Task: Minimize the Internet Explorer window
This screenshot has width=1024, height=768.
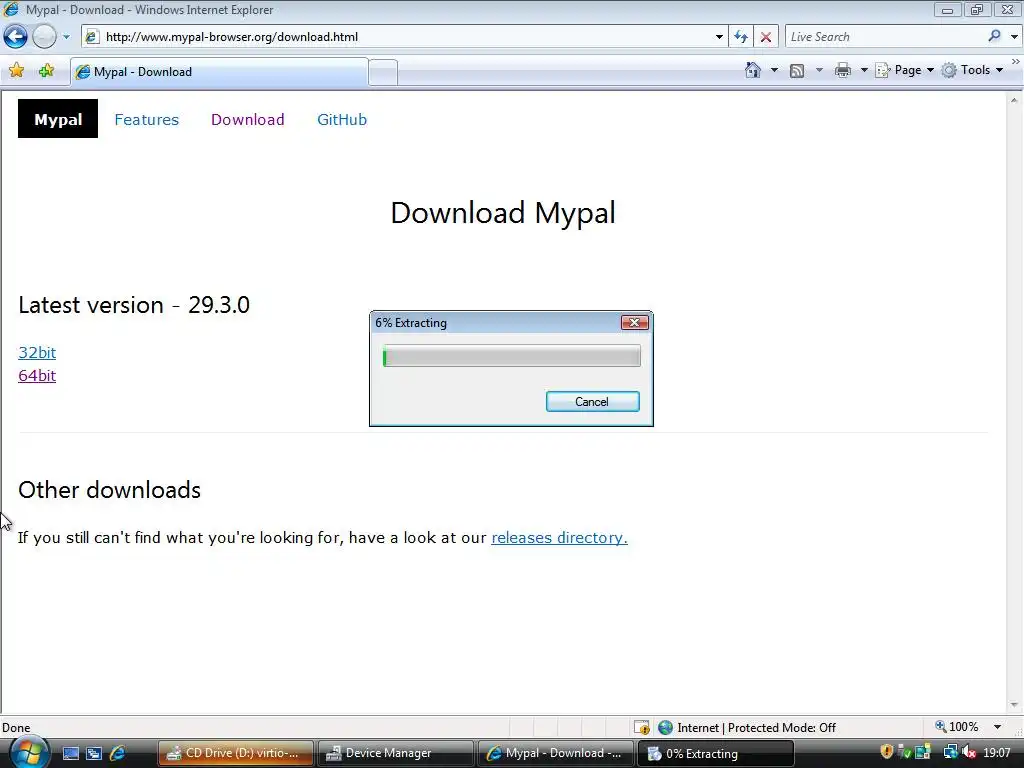Action: click(947, 9)
